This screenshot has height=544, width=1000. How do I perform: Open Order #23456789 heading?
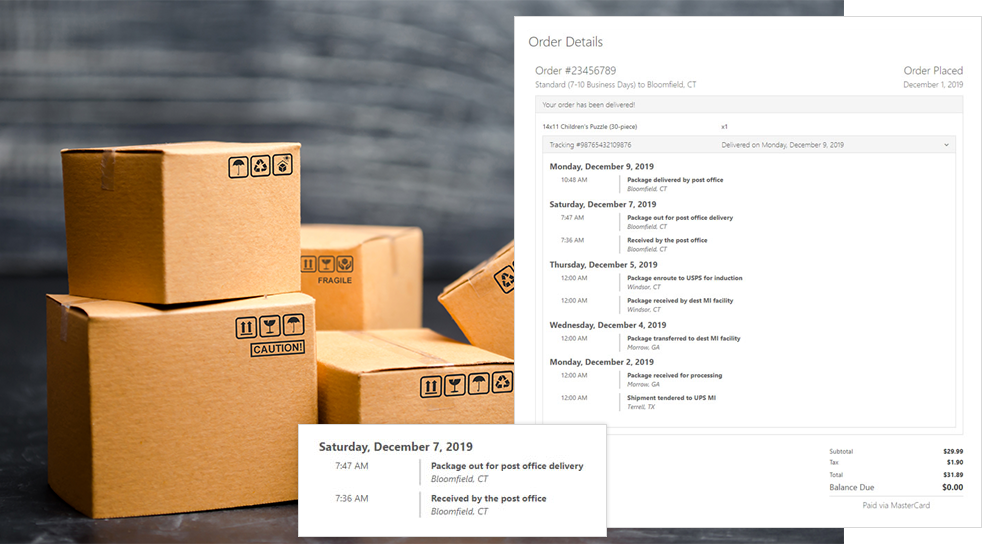574,71
